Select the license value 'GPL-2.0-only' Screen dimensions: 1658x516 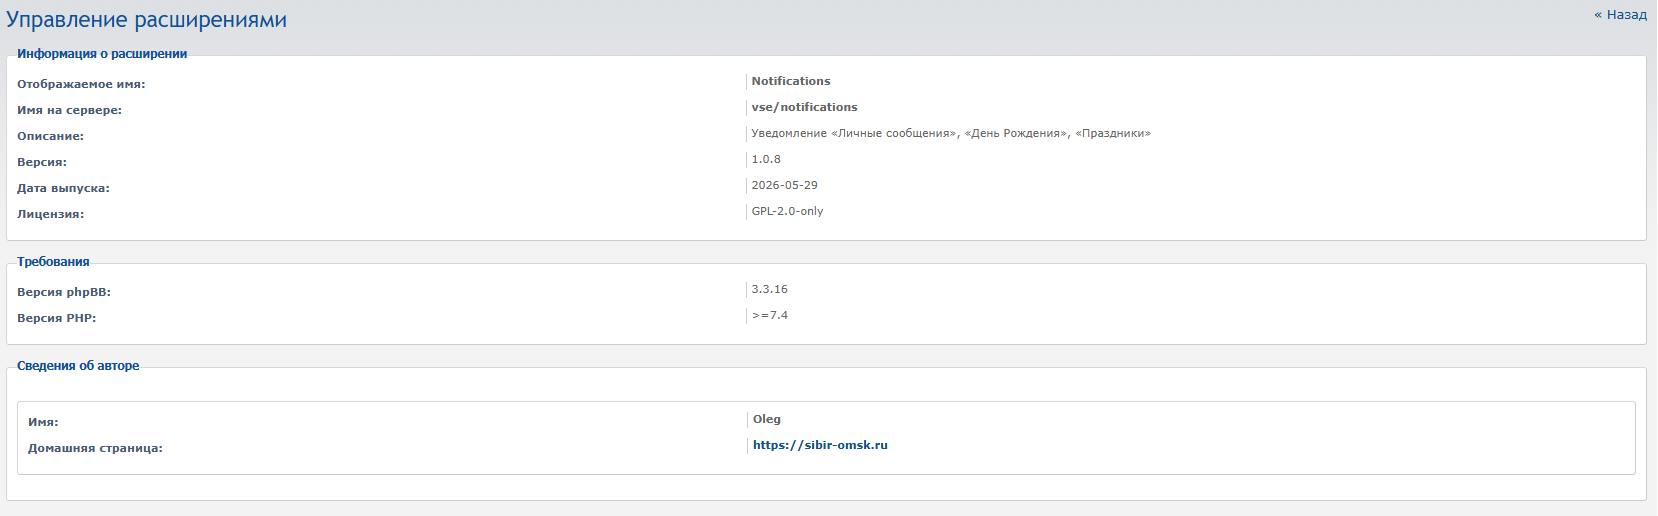pos(788,211)
